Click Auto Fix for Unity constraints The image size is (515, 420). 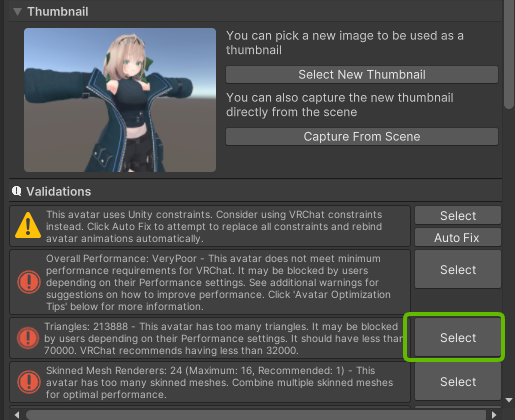[458, 238]
